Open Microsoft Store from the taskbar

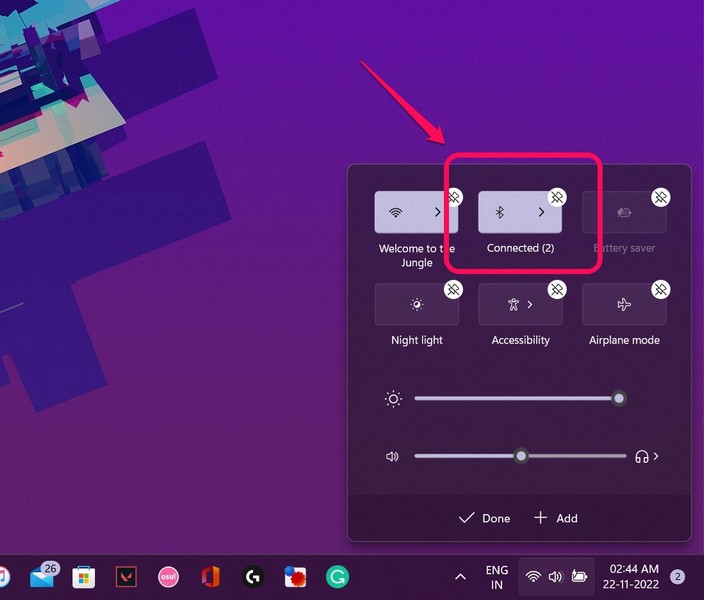point(84,577)
